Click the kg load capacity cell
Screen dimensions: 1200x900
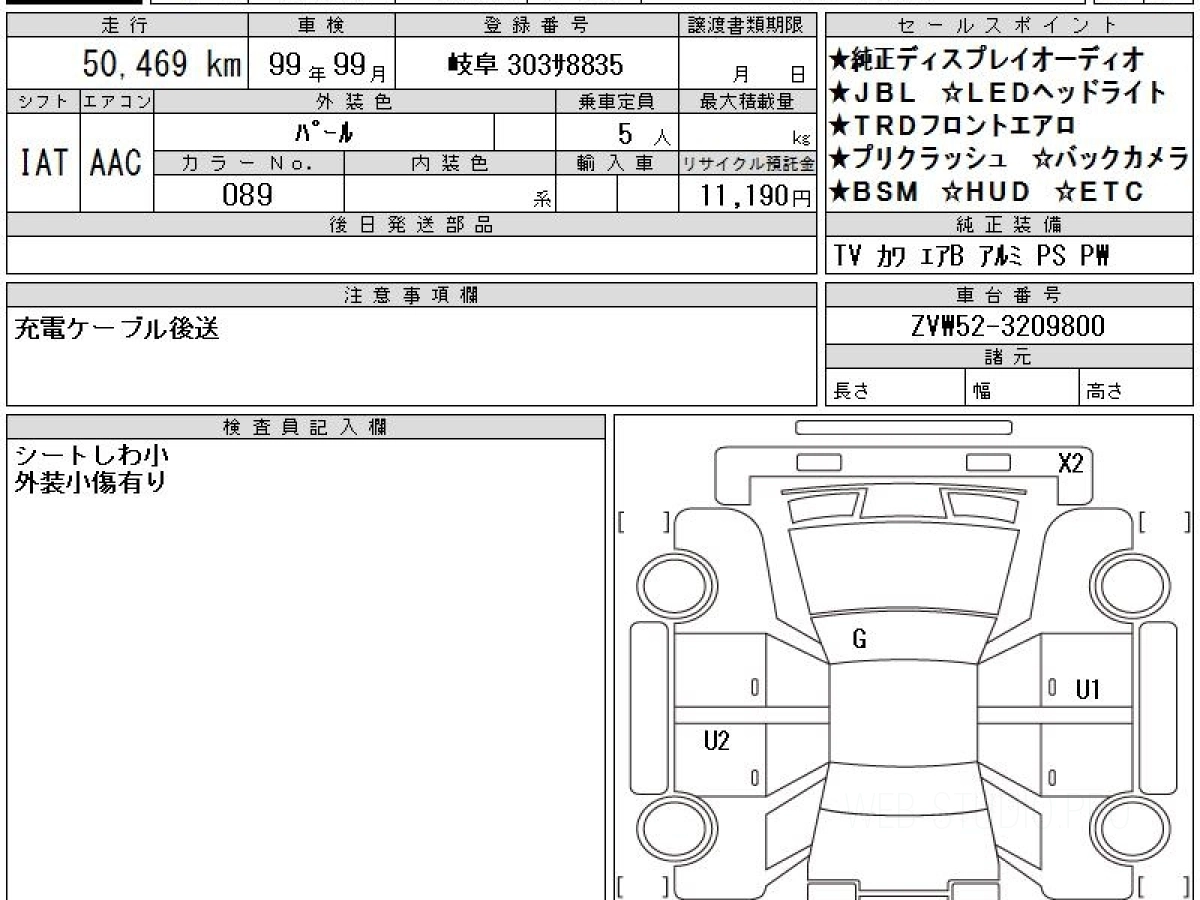click(747, 133)
